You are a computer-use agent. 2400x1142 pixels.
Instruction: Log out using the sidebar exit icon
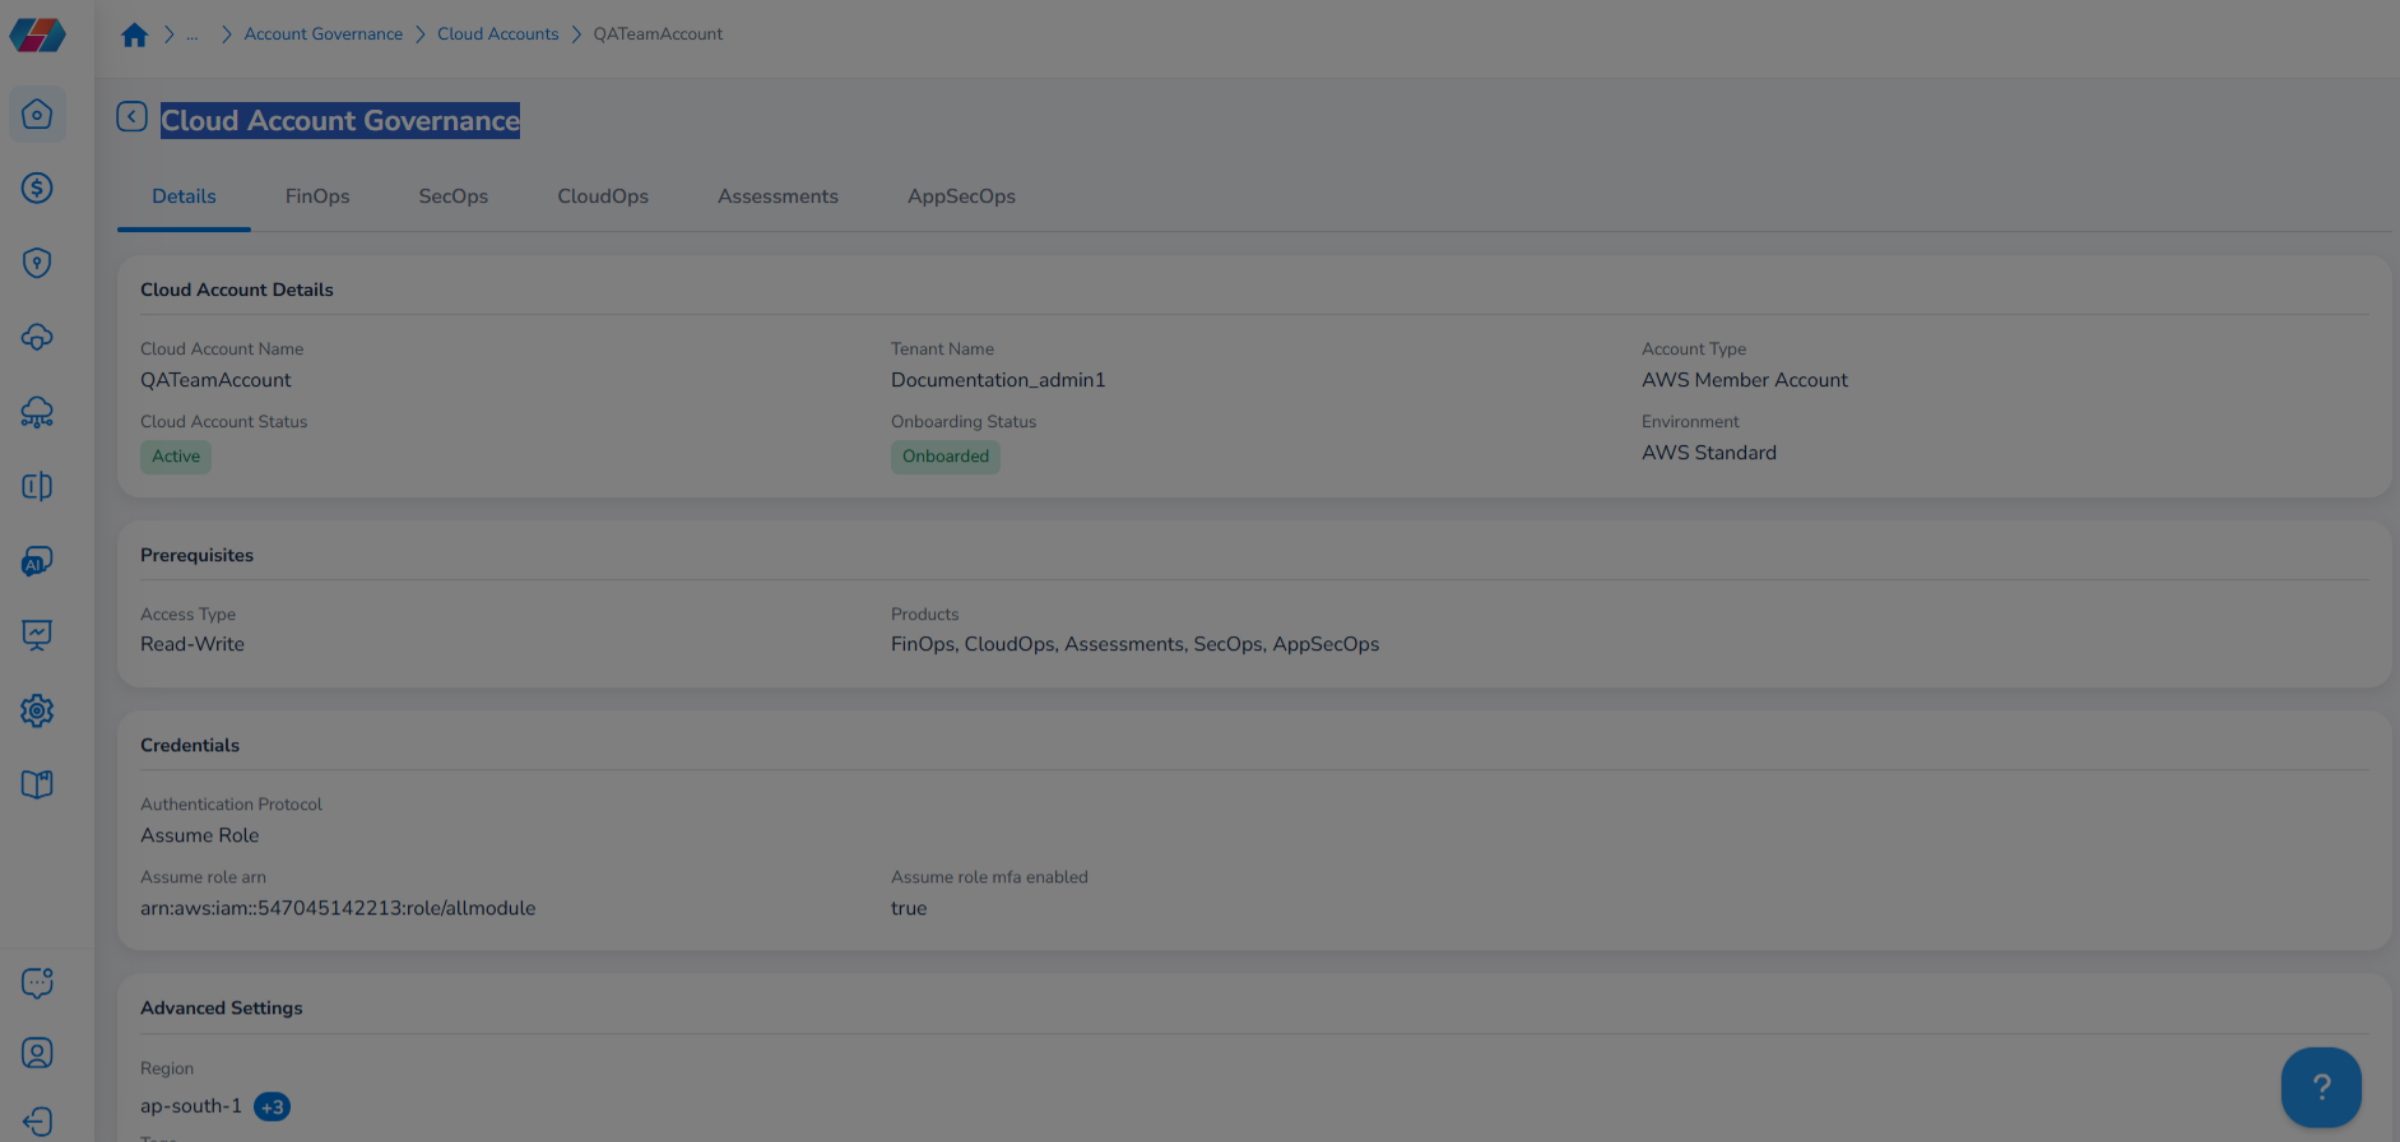(x=37, y=1120)
